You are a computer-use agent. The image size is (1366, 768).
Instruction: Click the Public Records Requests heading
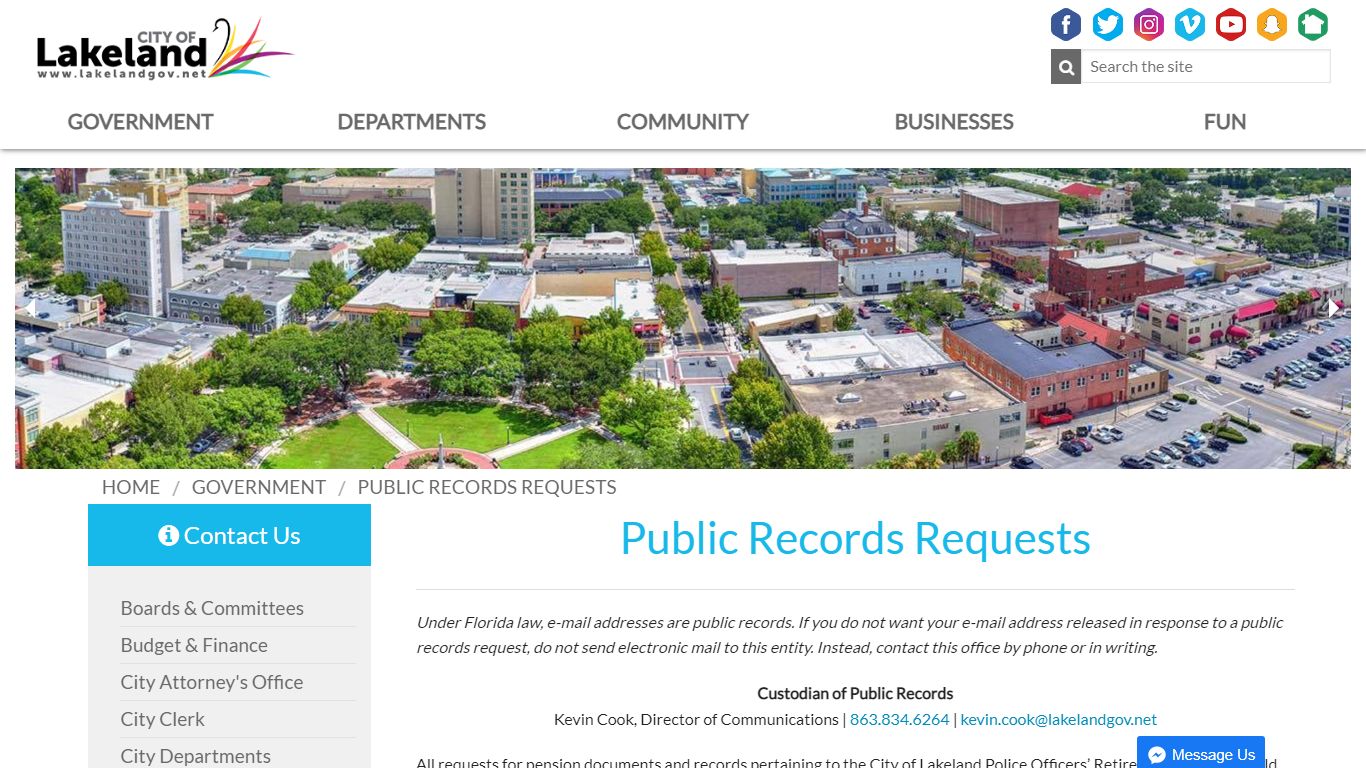click(855, 538)
